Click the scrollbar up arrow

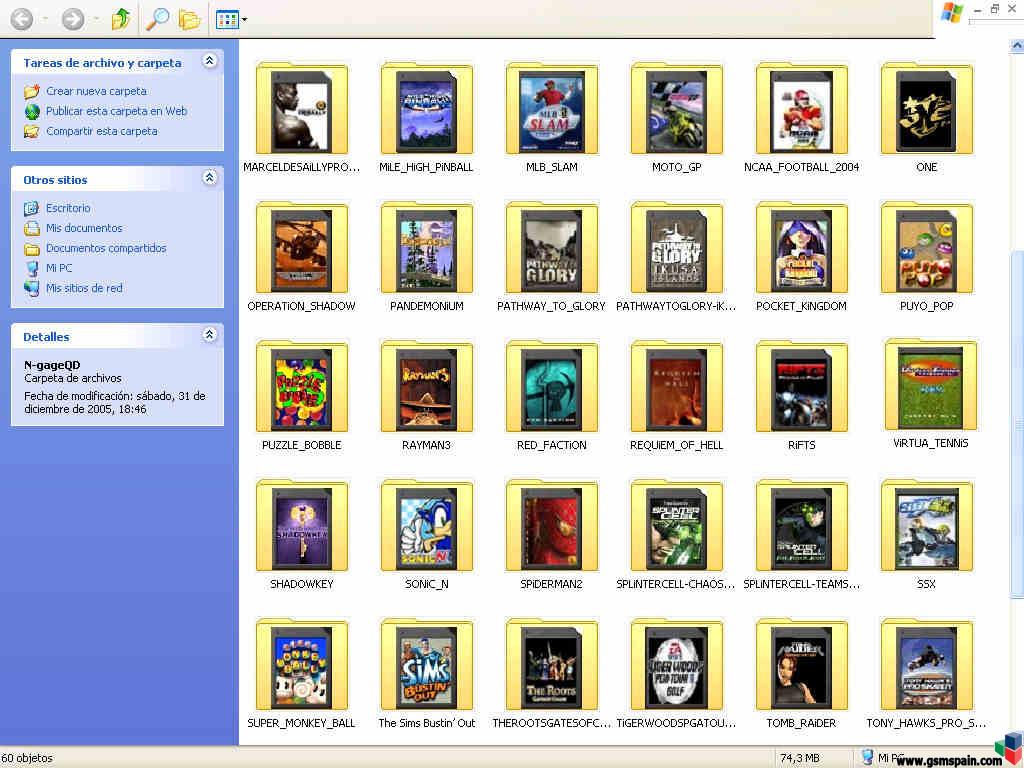(1017, 46)
